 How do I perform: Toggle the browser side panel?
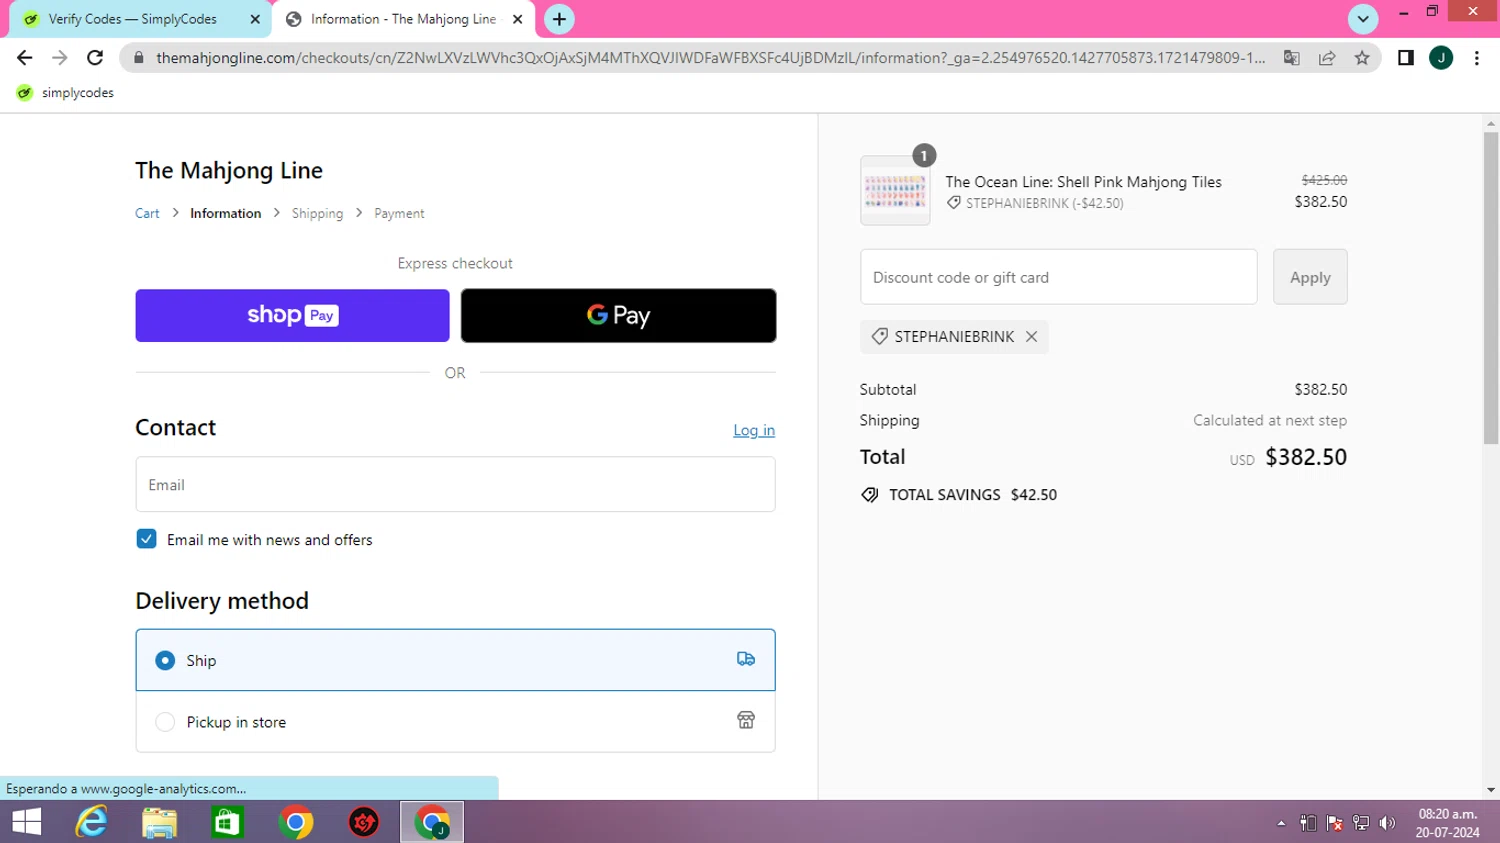1406,58
